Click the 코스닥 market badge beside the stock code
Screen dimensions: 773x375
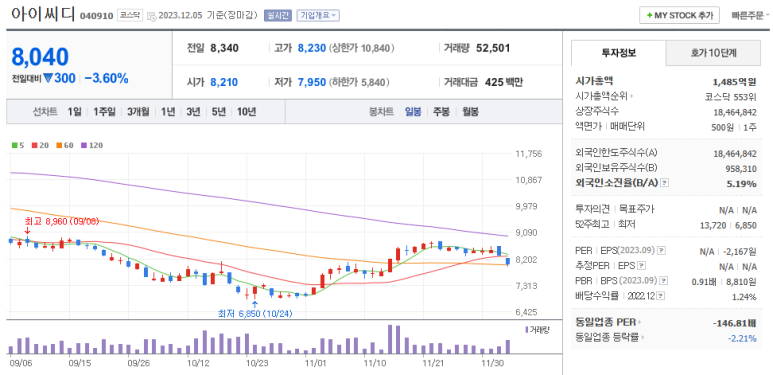[130, 15]
